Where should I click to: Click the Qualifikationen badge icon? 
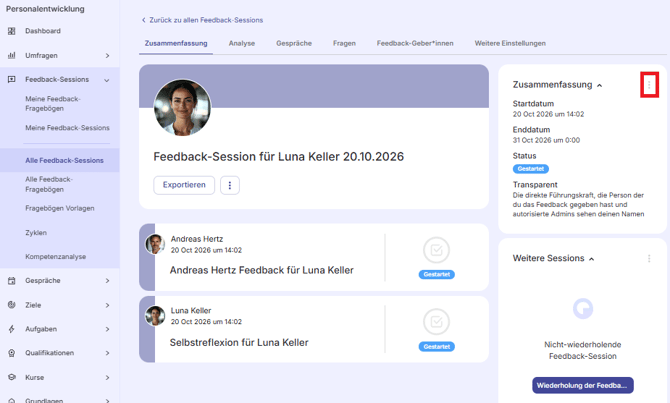click(12, 353)
